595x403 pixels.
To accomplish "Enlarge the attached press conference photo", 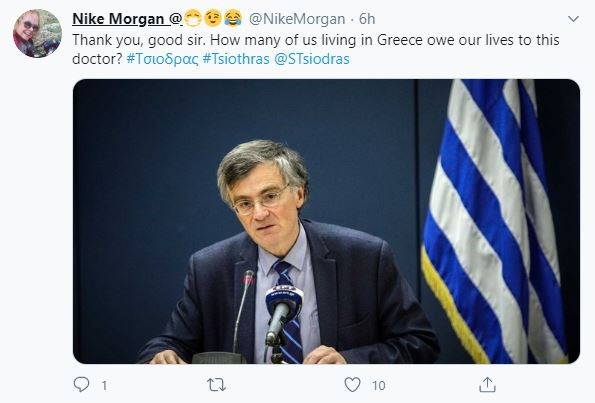I will (x=326, y=221).
